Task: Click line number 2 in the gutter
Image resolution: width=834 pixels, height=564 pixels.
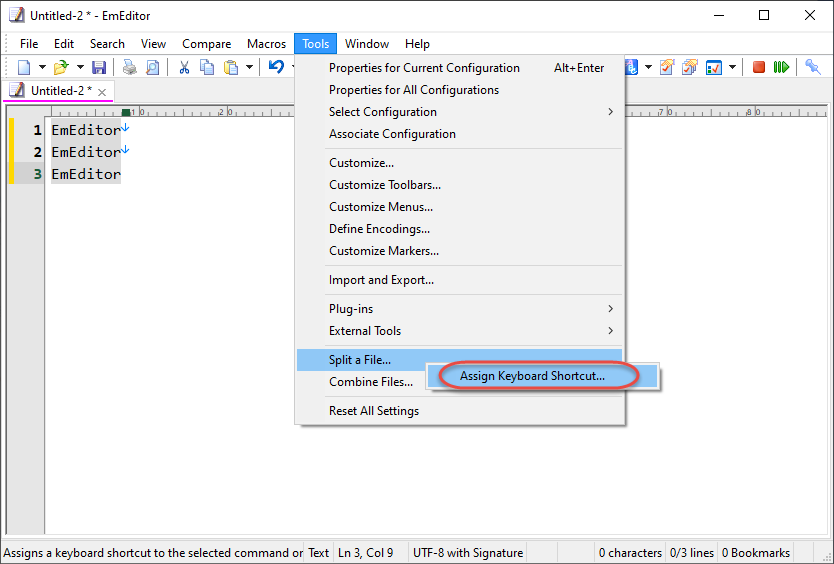Action: tap(37, 152)
